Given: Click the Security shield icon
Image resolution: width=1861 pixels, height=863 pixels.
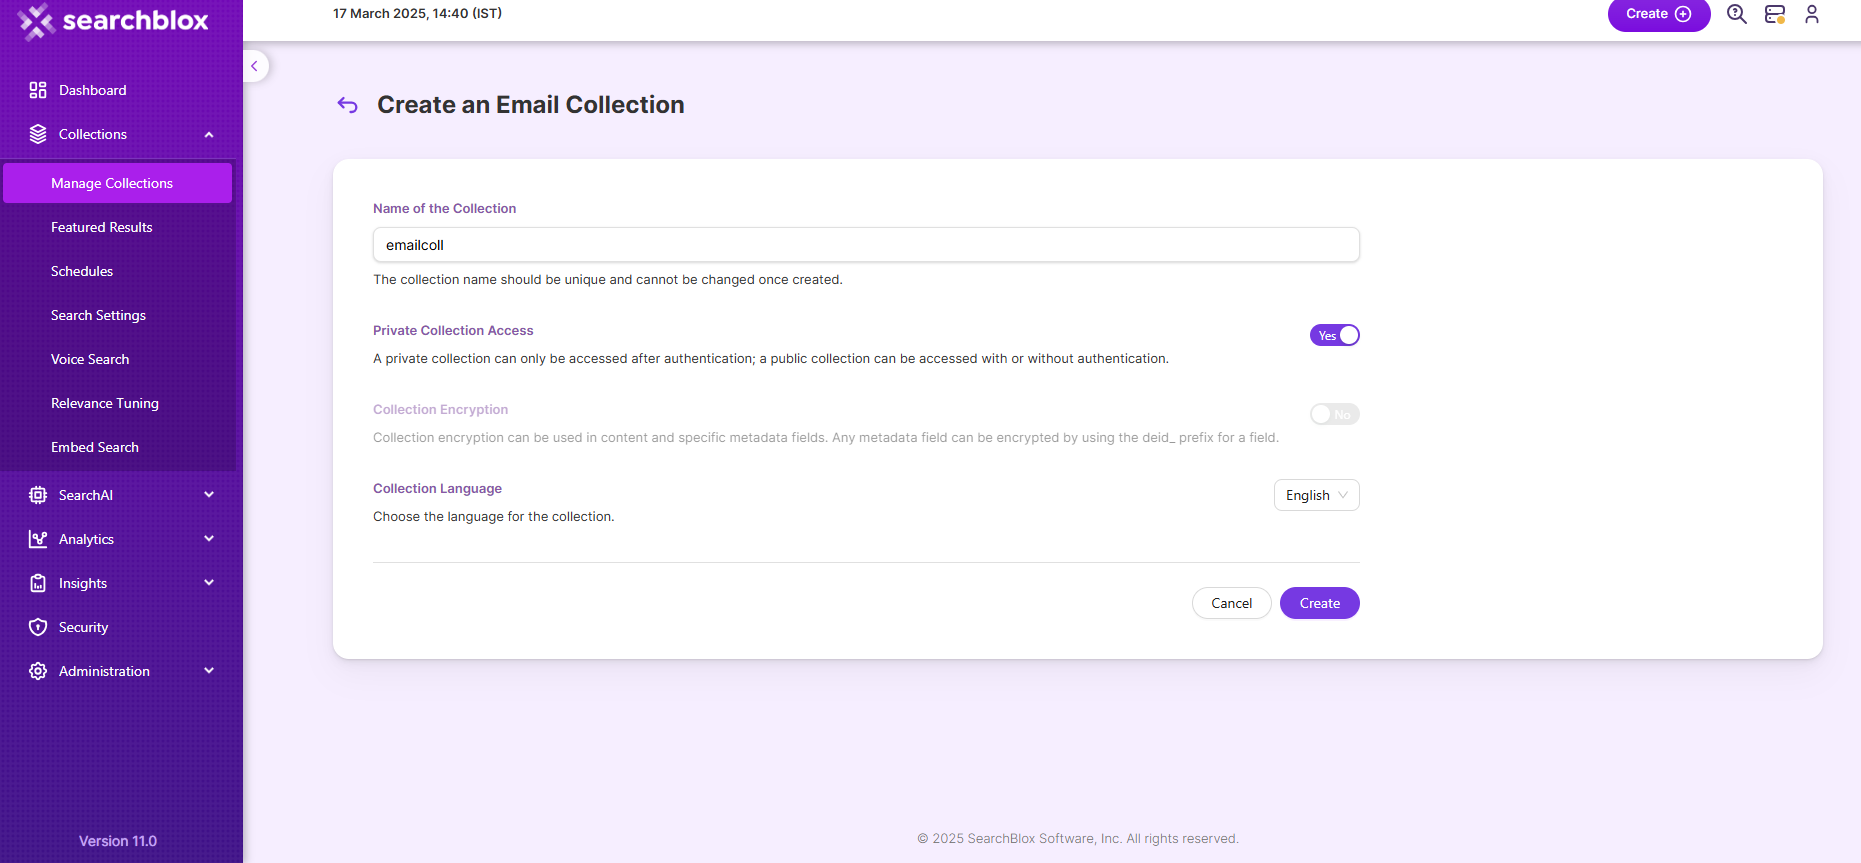Looking at the screenshot, I should pos(38,627).
